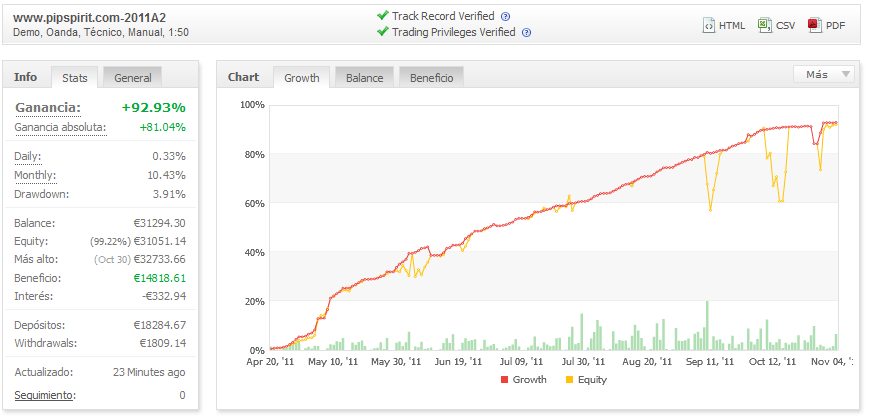Click the CSV export icon
Image resolution: width=869 pixels, height=416 pixels.
coord(764,25)
